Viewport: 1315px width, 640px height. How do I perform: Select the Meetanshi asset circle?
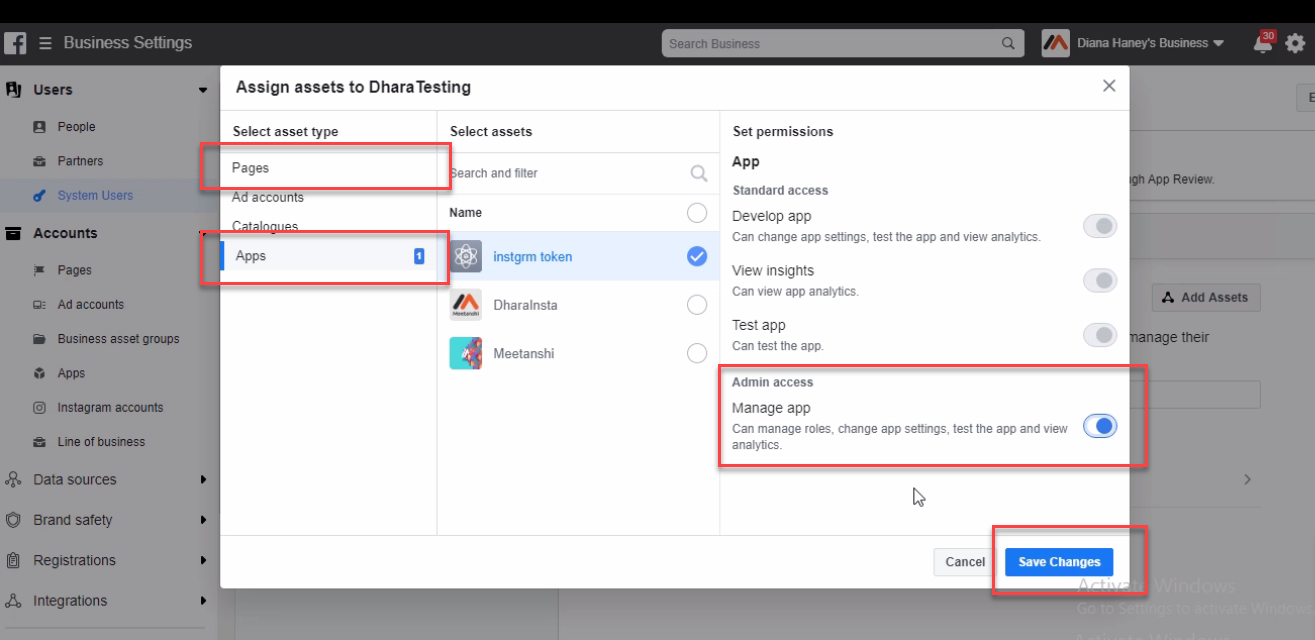coord(697,353)
